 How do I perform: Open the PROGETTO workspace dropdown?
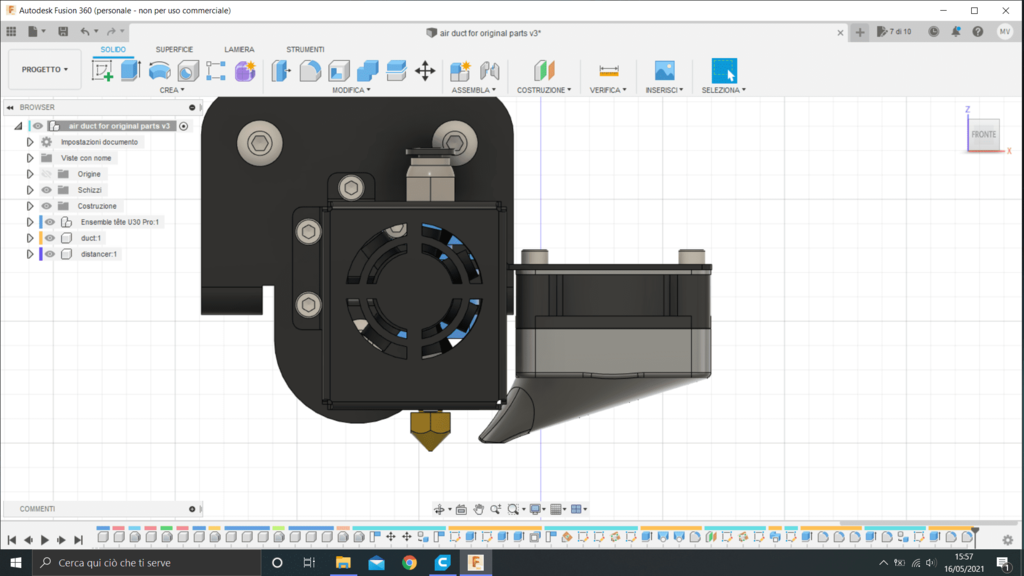(44, 69)
